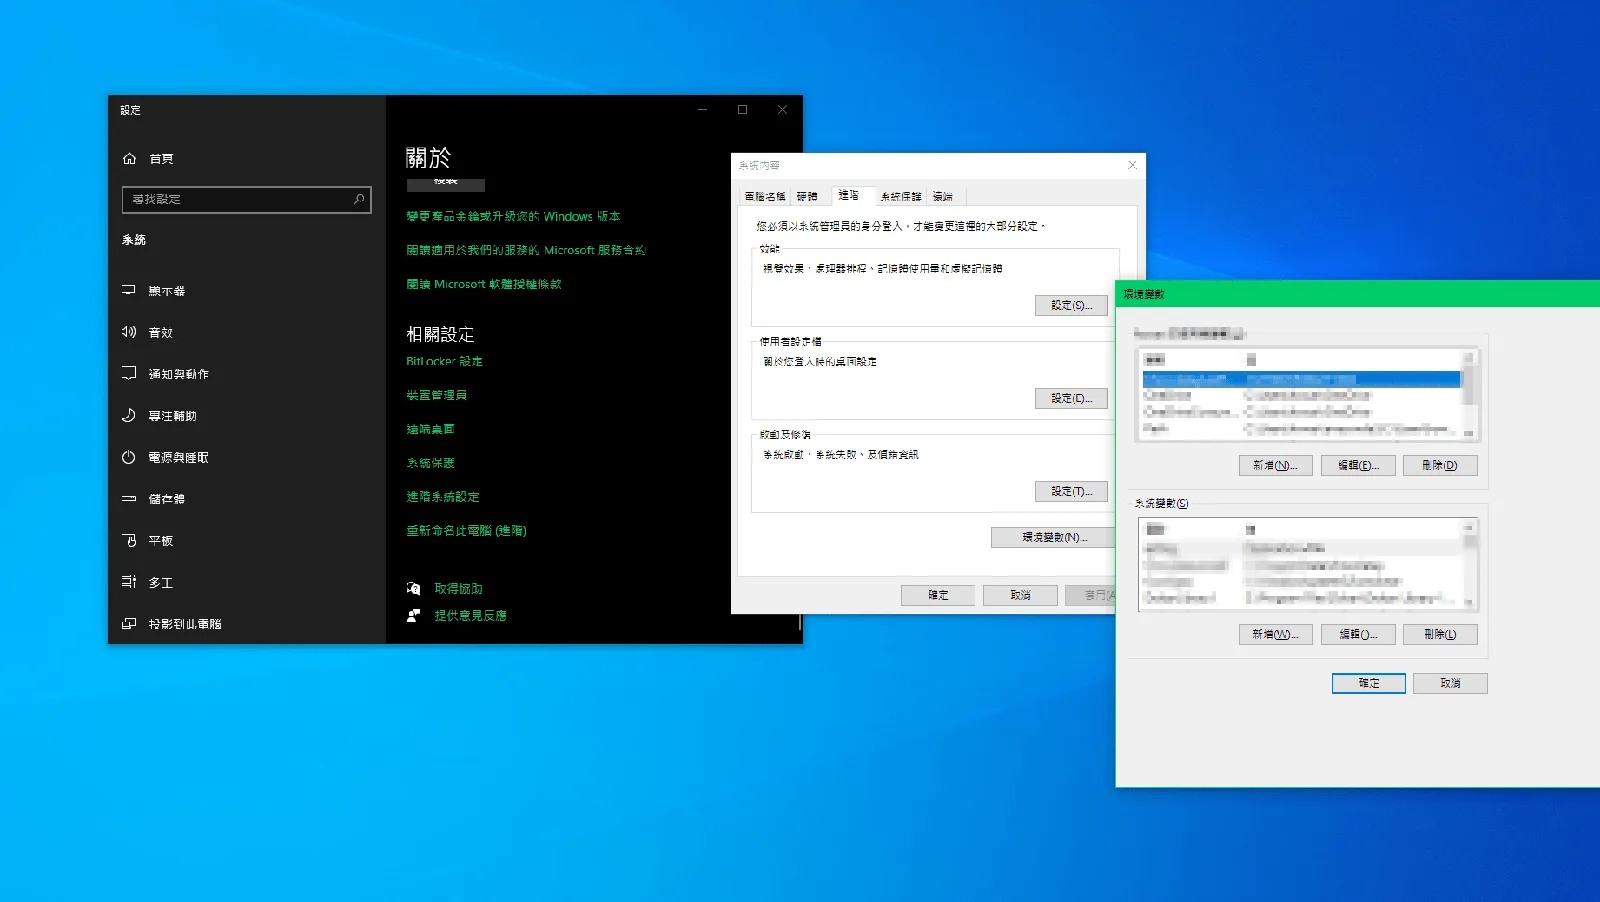This screenshot has width=1600, height=902.
Task: Click the Home (首頁) icon in Settings
Action: coord(129,159)
